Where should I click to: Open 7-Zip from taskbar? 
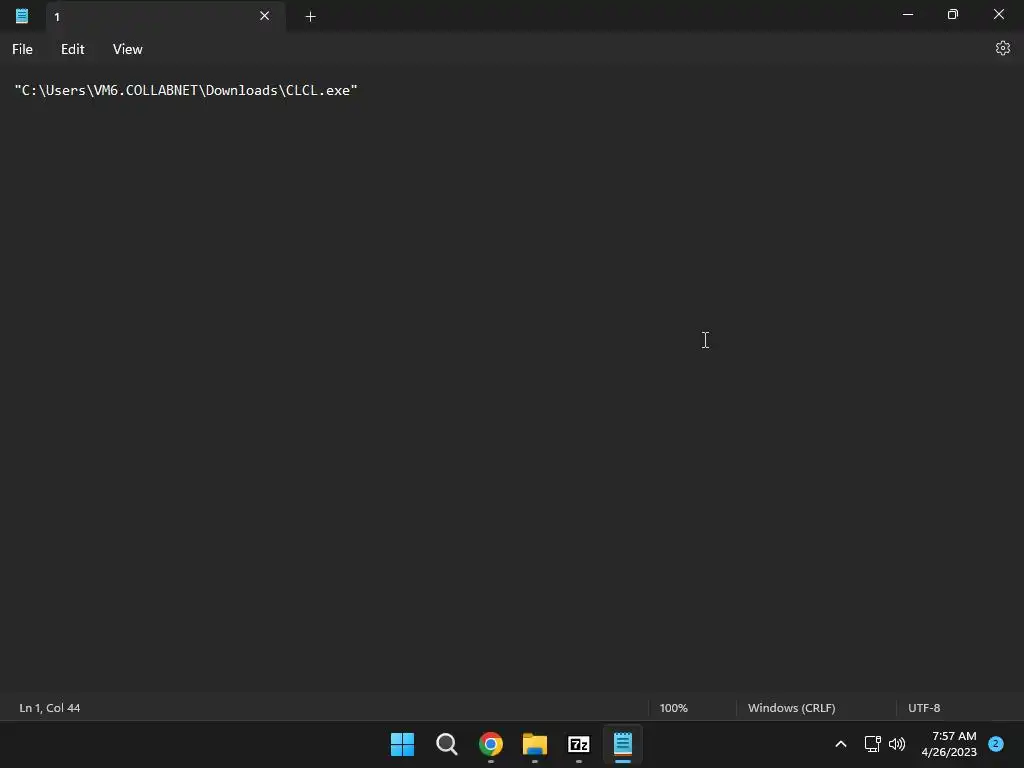579,744
